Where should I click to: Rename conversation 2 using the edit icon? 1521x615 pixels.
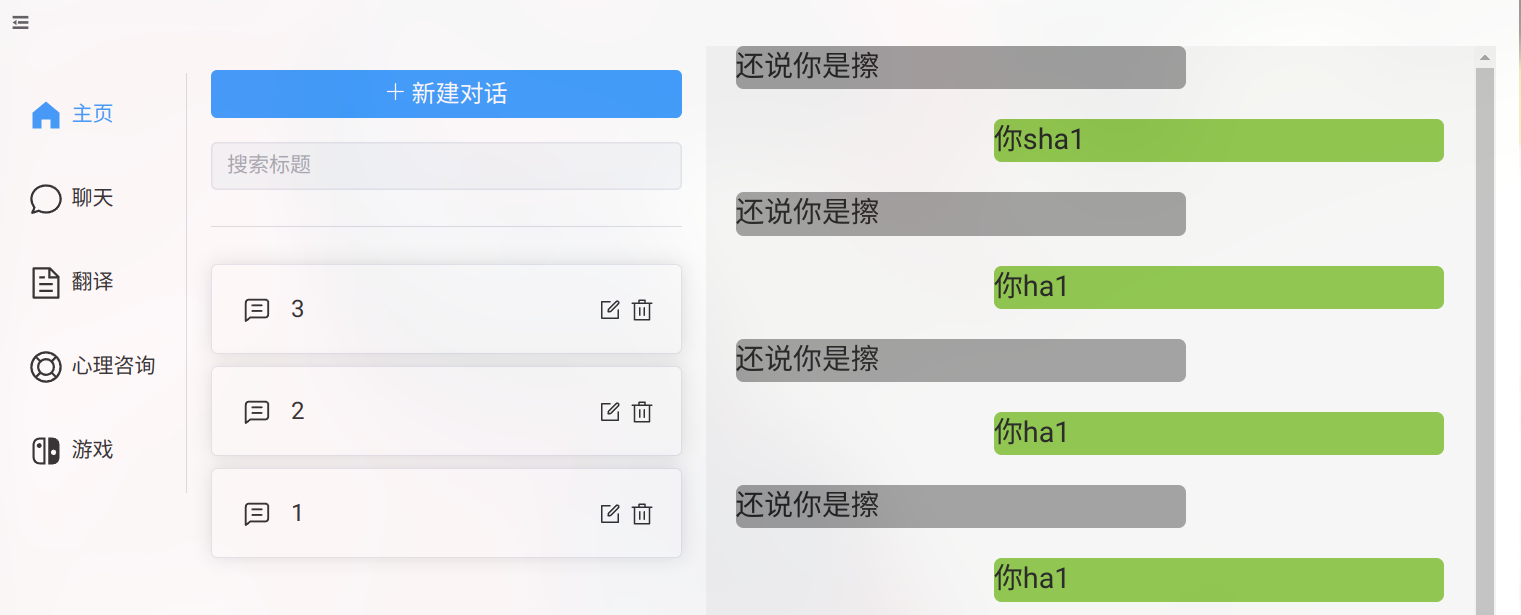610,412
